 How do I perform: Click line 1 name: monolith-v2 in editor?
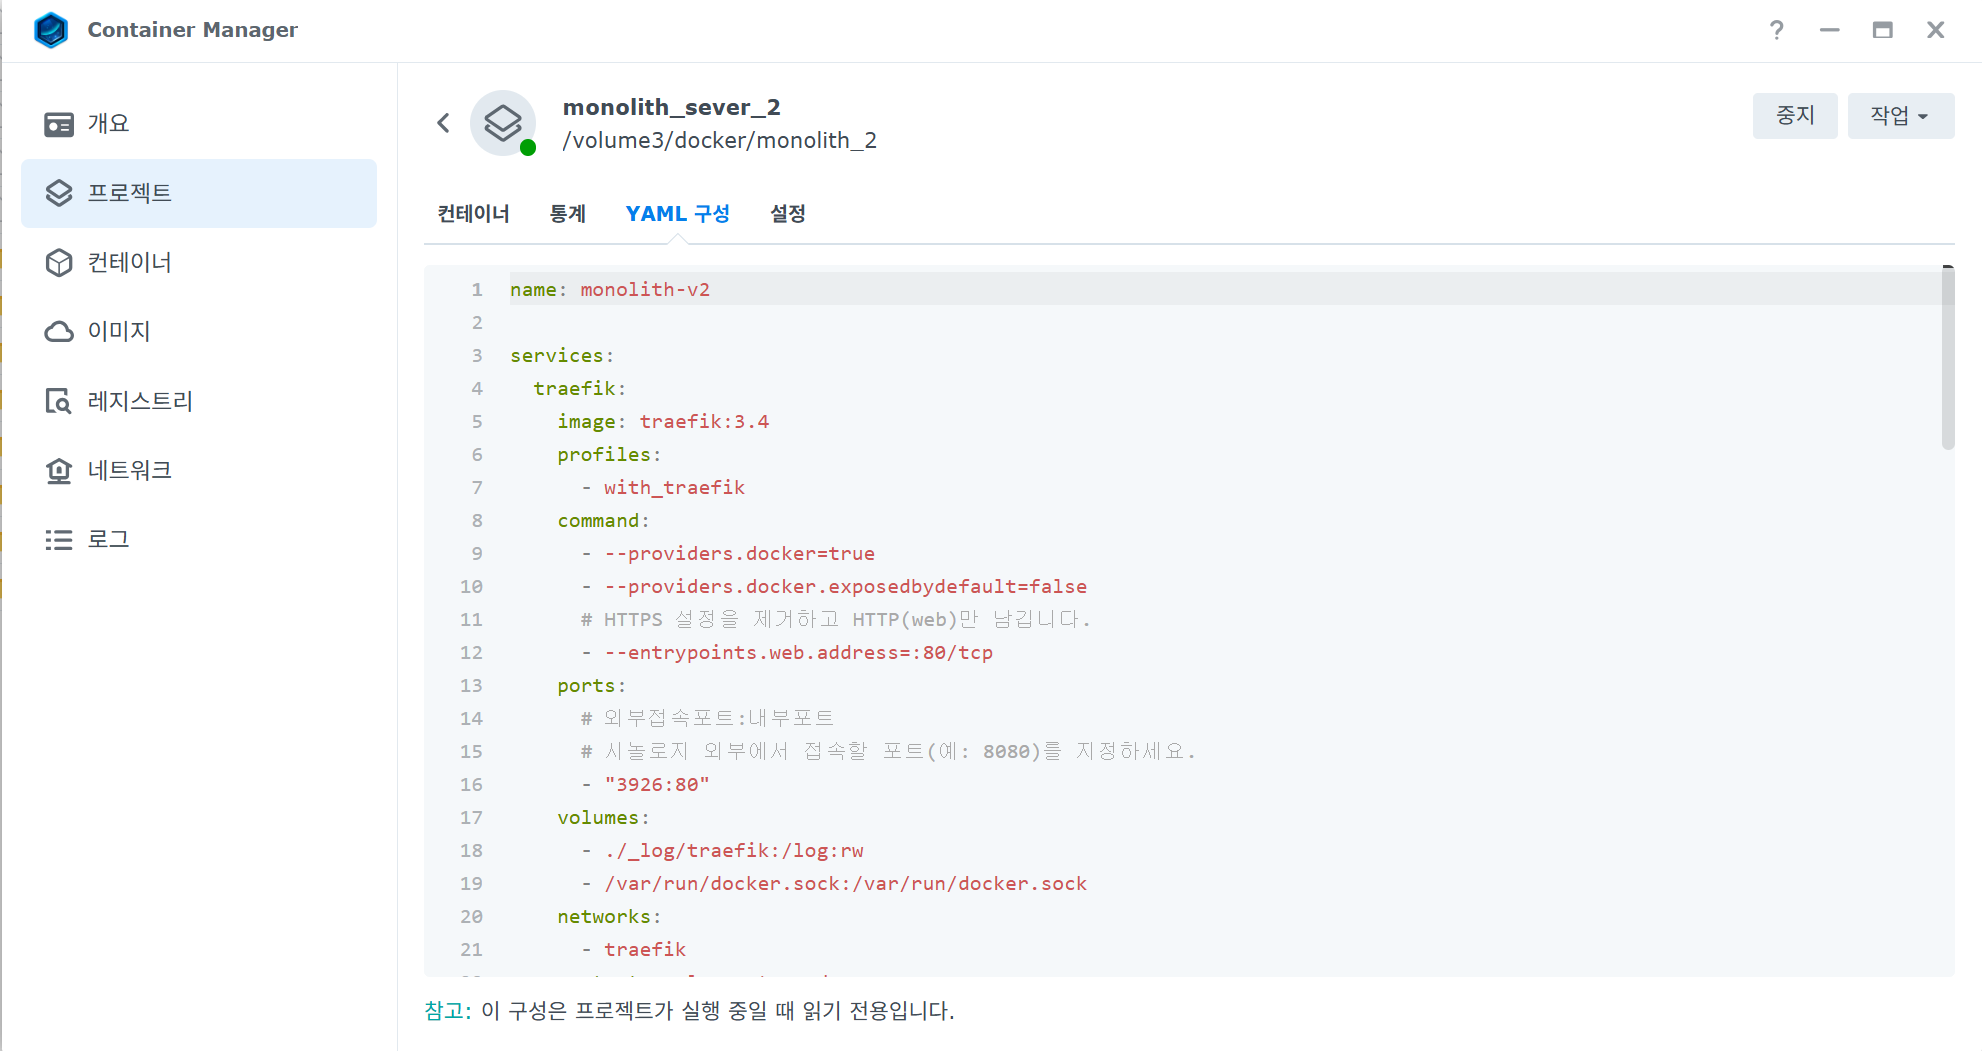610,290
